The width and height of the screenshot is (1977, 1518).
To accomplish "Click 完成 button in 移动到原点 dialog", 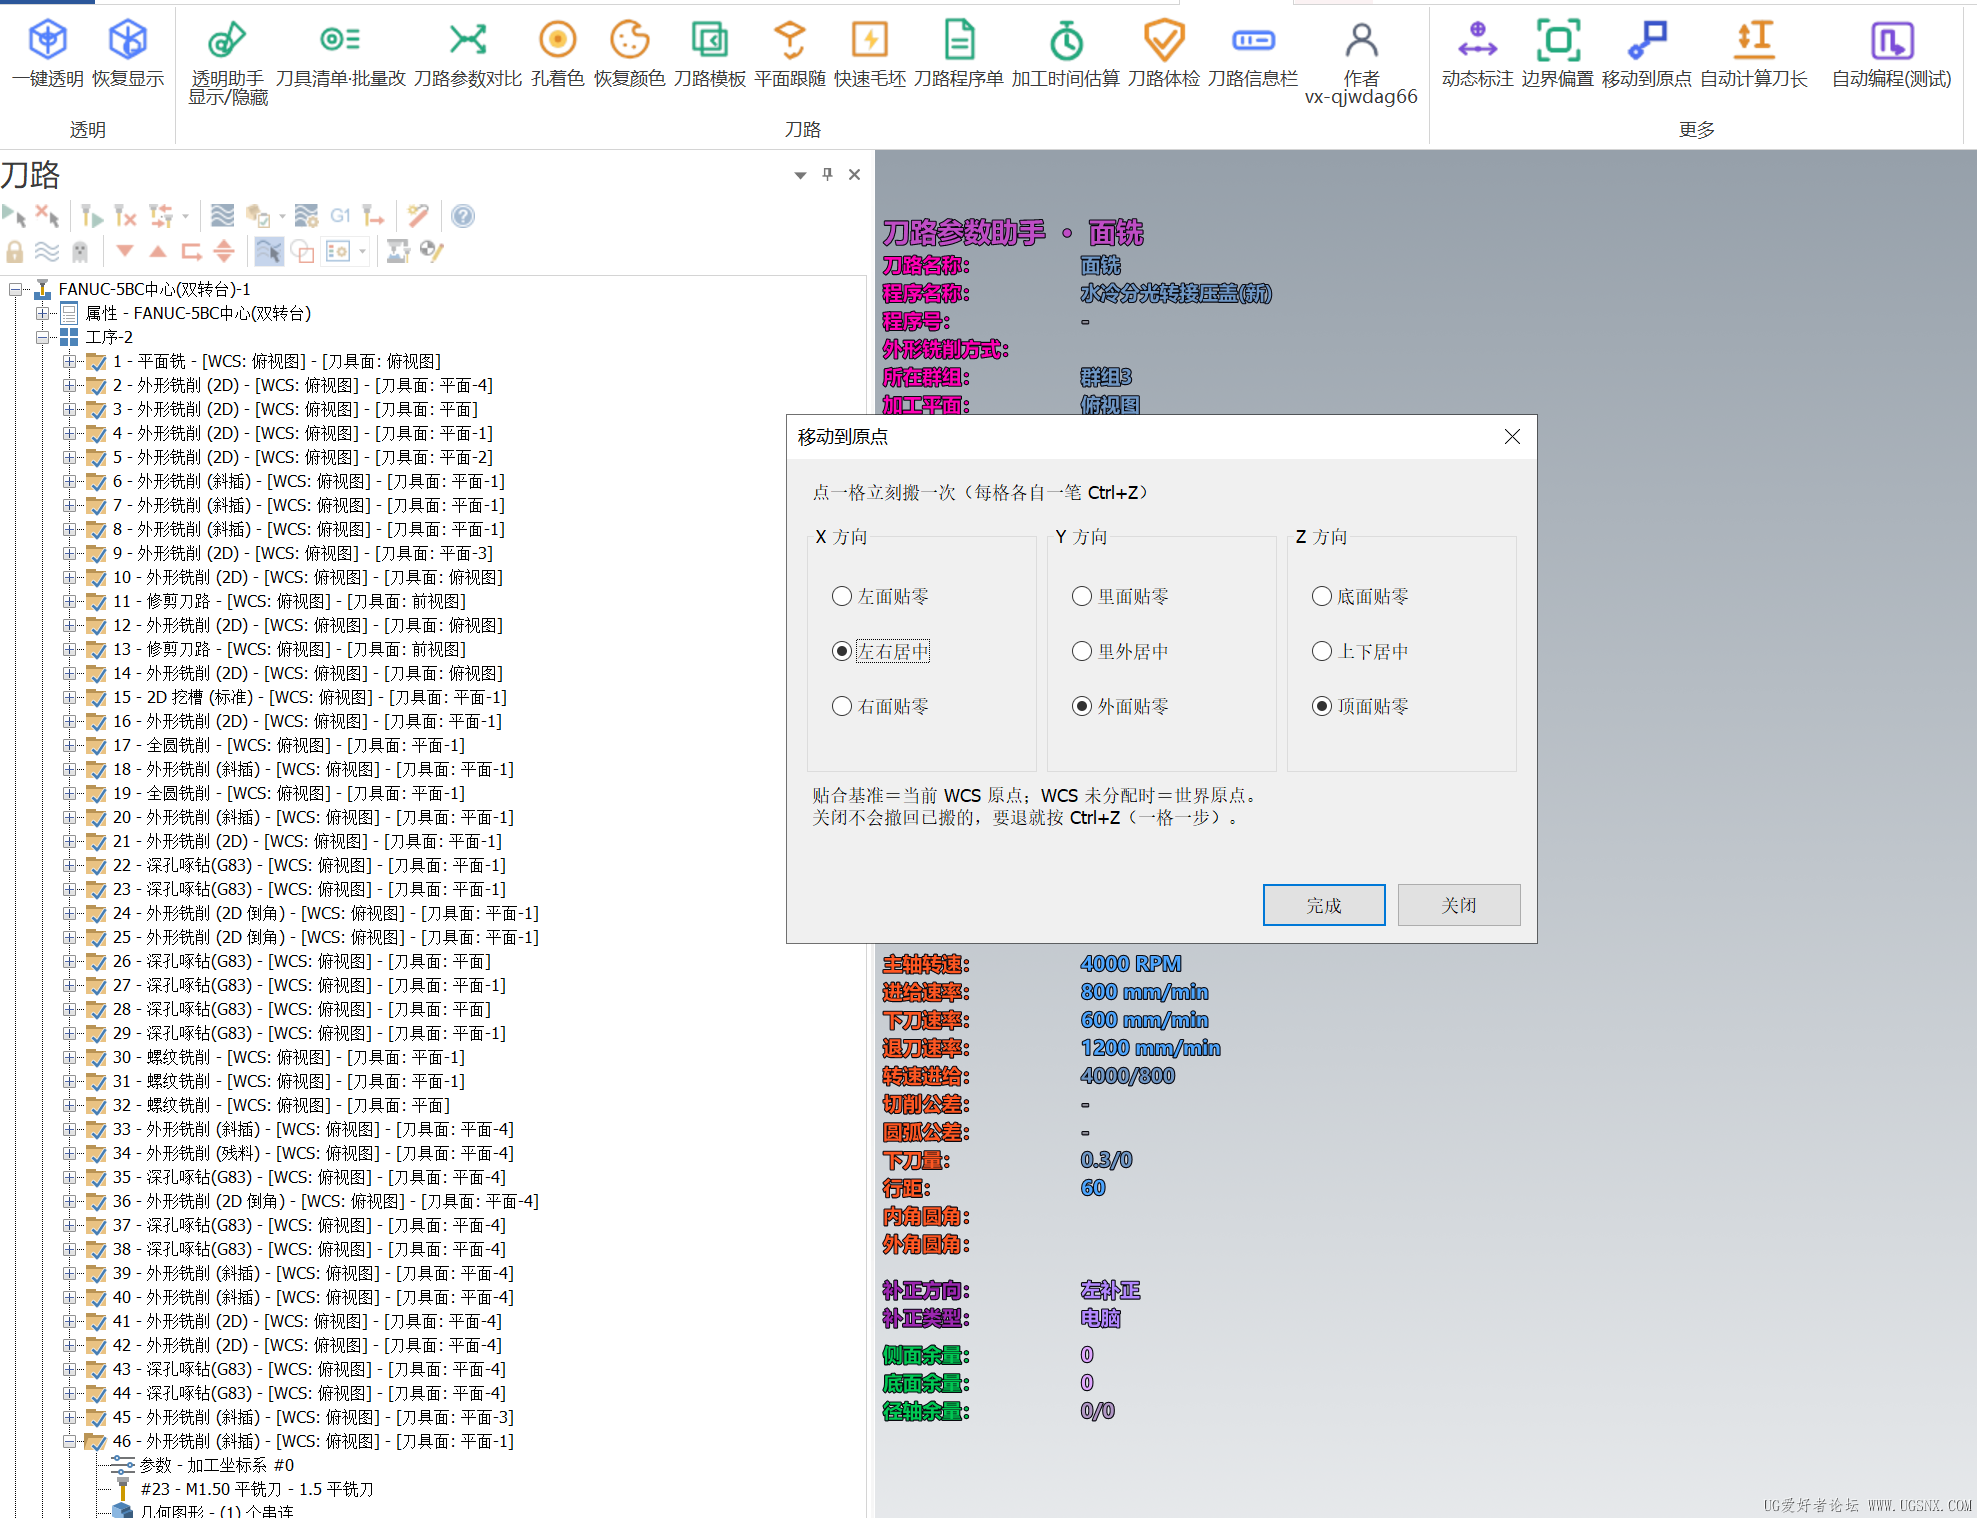I will point(1324,905).
